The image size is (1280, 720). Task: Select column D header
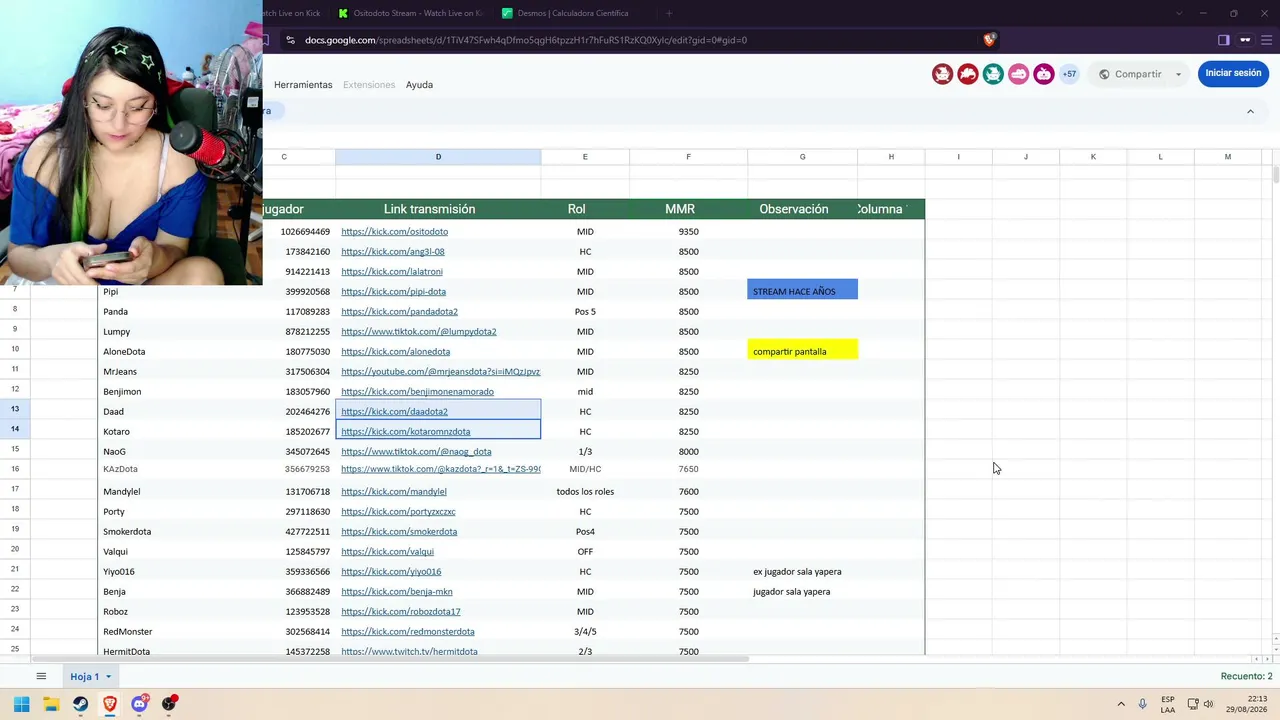point(438,157)
